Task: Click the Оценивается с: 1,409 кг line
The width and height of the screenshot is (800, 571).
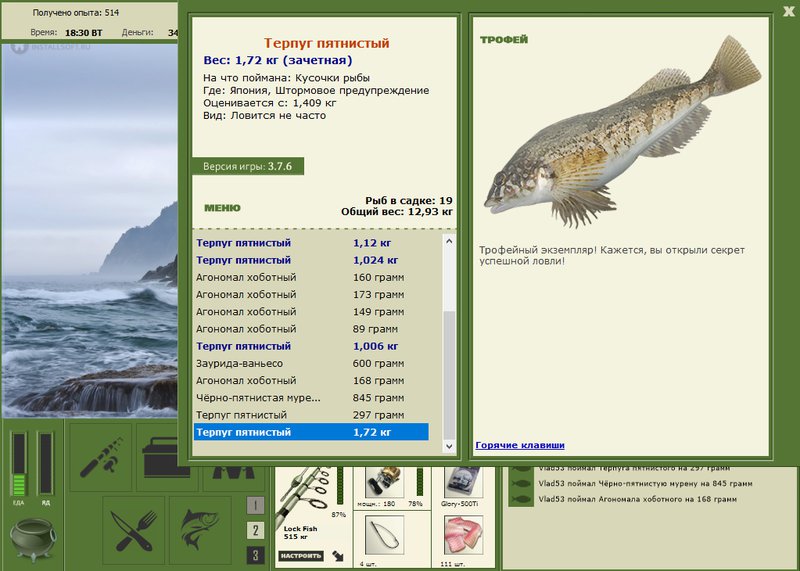Action: point(269,103)
